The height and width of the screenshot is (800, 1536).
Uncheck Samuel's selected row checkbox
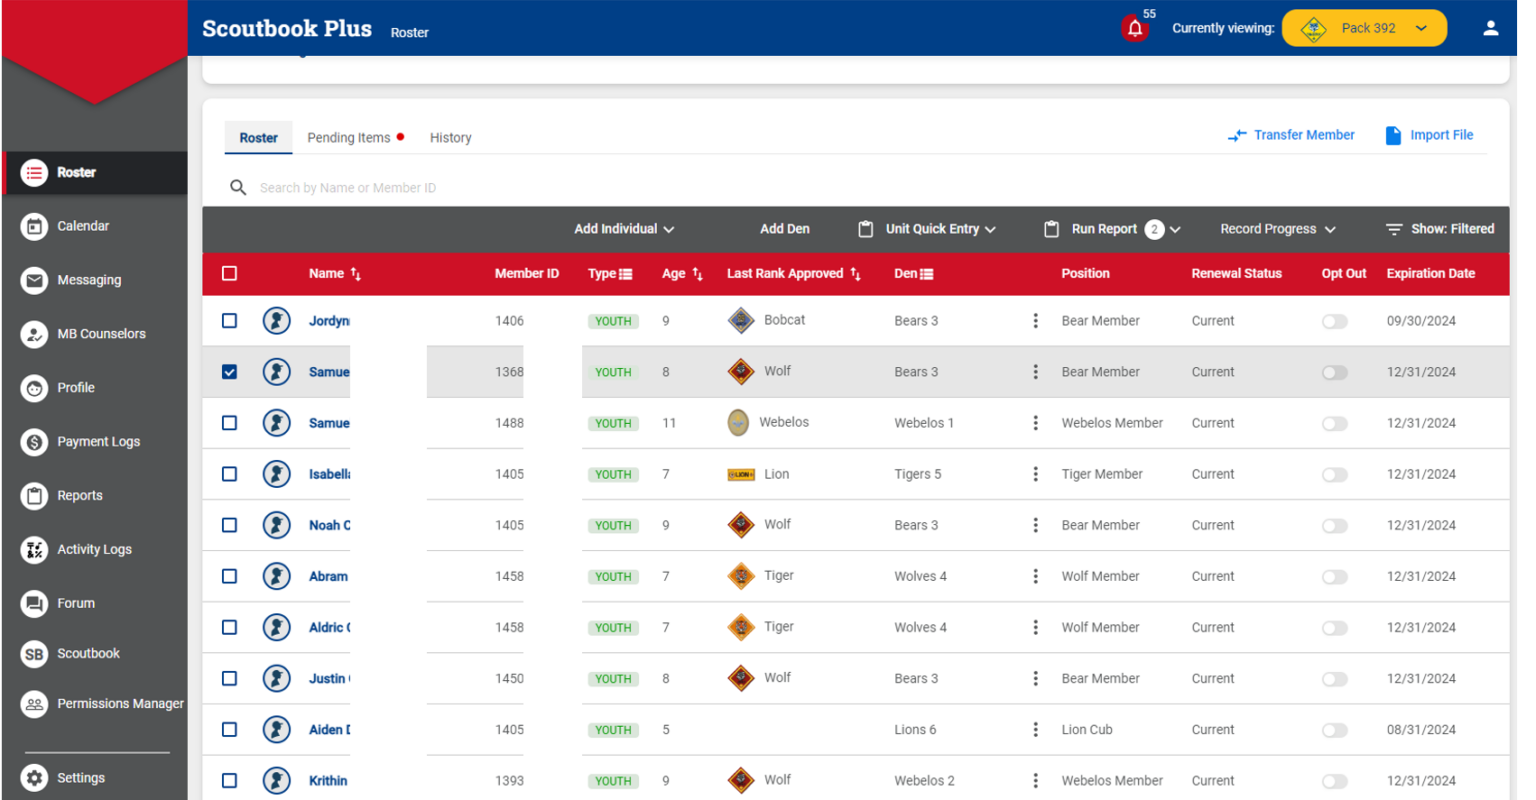229,371
